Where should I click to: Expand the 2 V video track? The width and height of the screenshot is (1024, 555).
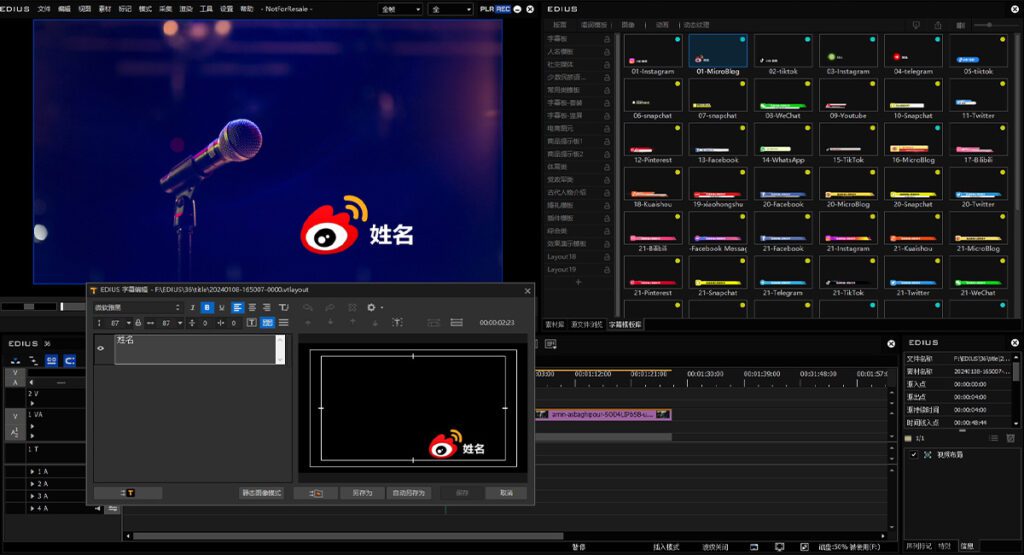pos(32,404)
